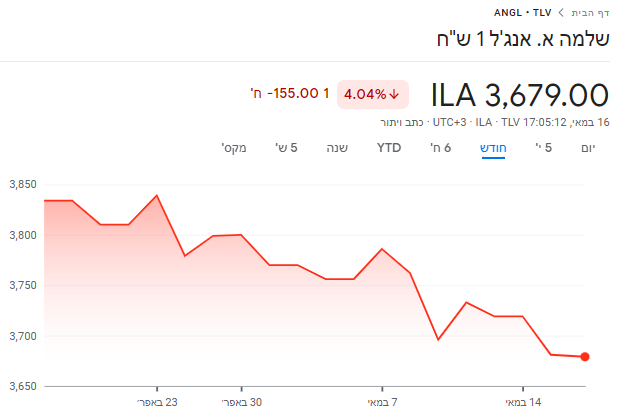Click the 4.04% change badge
Screen dimensions: 619x414
click(x=371, y=94)
